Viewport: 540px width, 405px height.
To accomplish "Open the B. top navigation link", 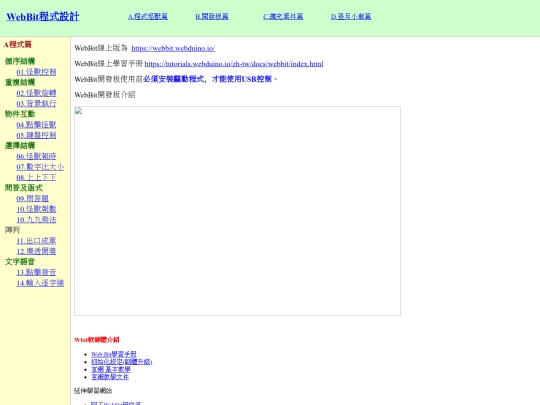I will [212, 17].
